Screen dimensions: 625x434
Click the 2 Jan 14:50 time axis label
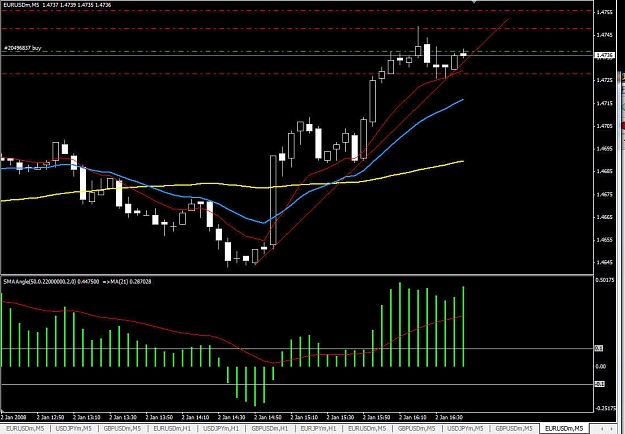pos(267,417)
